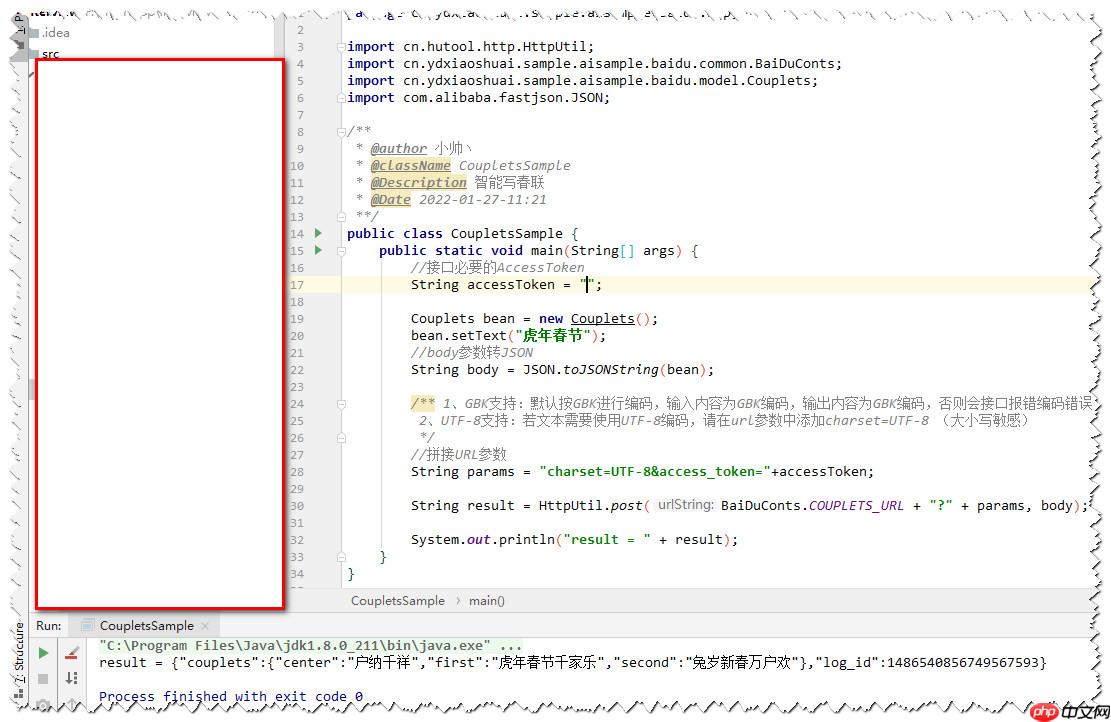Click the @author tag in Javadoc

point(399,148)
